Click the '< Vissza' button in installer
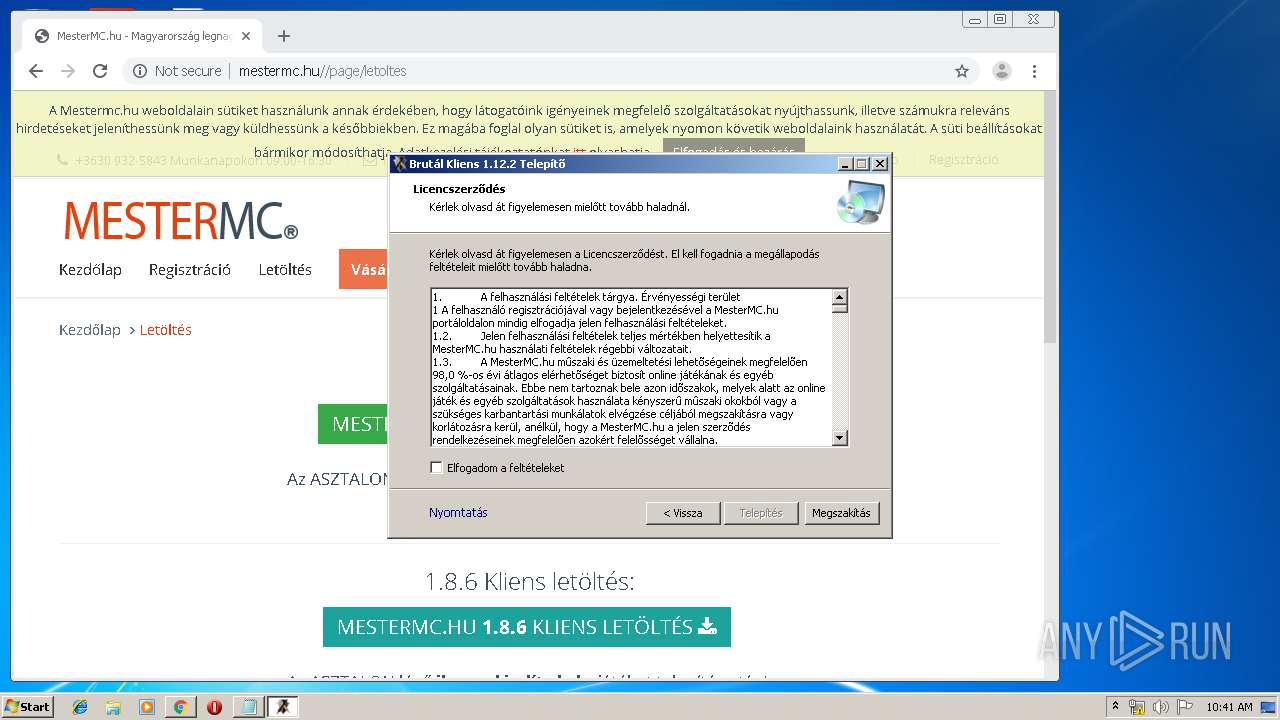 pos(682,513)
